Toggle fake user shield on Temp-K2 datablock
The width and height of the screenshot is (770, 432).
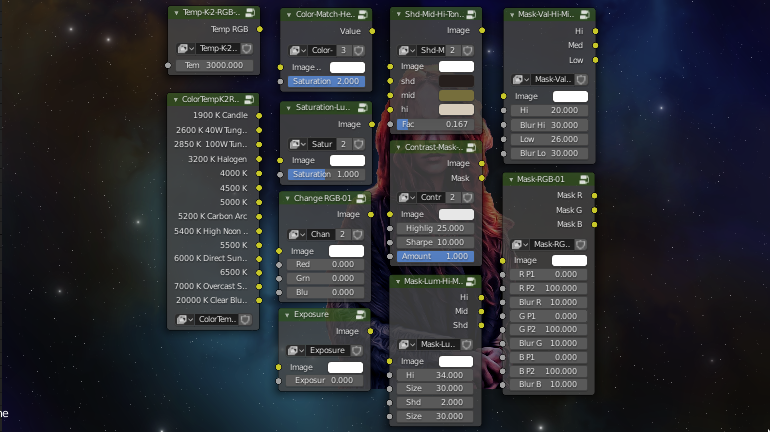pos(247,48)
